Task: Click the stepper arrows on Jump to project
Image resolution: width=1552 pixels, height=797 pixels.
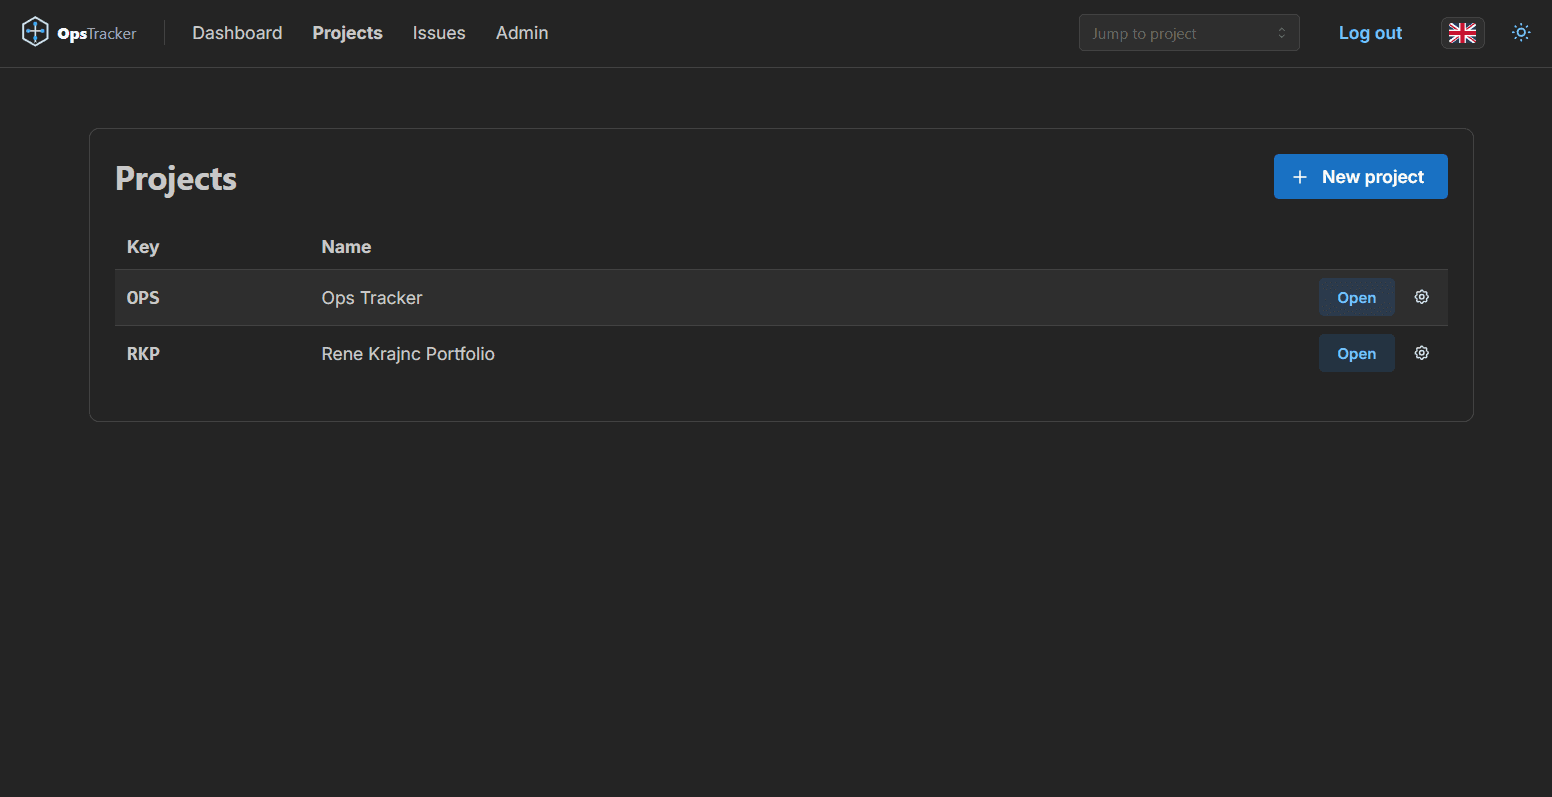Action: 1281,32
